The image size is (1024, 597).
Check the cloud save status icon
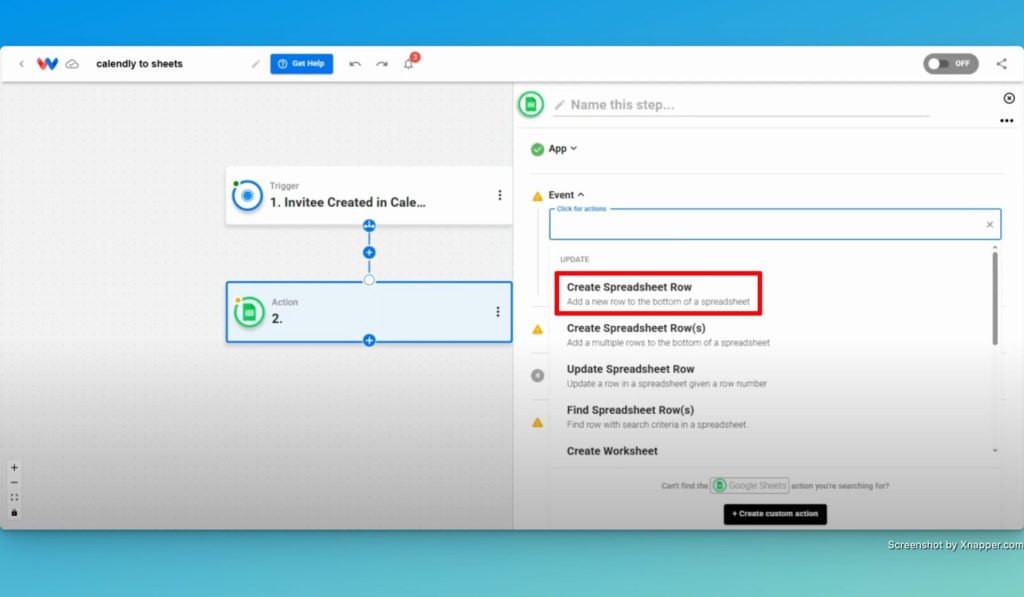[72, 64]
